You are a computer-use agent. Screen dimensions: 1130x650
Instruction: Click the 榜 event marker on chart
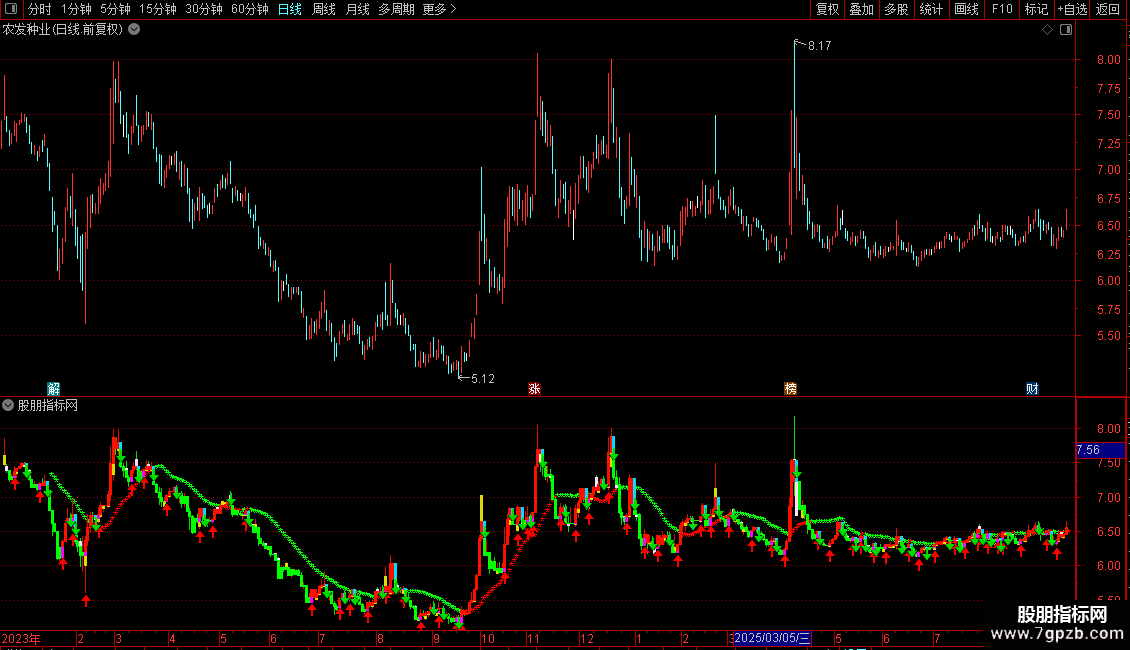pyautogui.click(x=791, y=389)
